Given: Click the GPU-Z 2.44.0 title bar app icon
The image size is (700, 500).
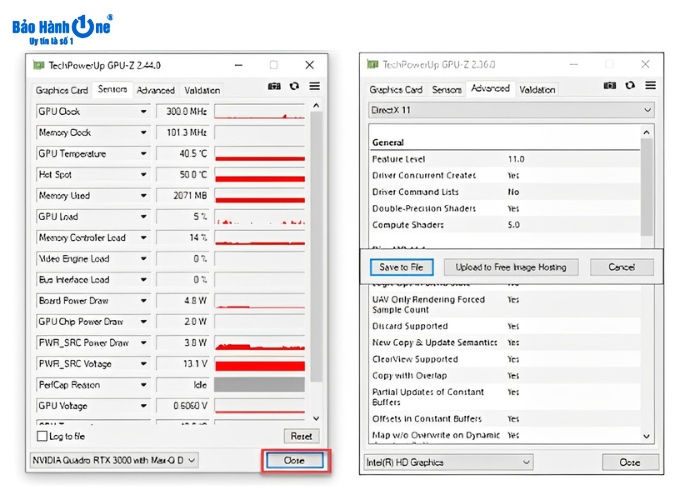Looking at the screenshot, I should click(39, 65).
